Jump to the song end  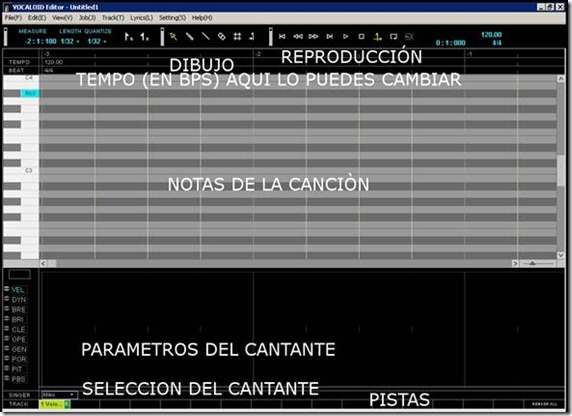pos(330,36)
